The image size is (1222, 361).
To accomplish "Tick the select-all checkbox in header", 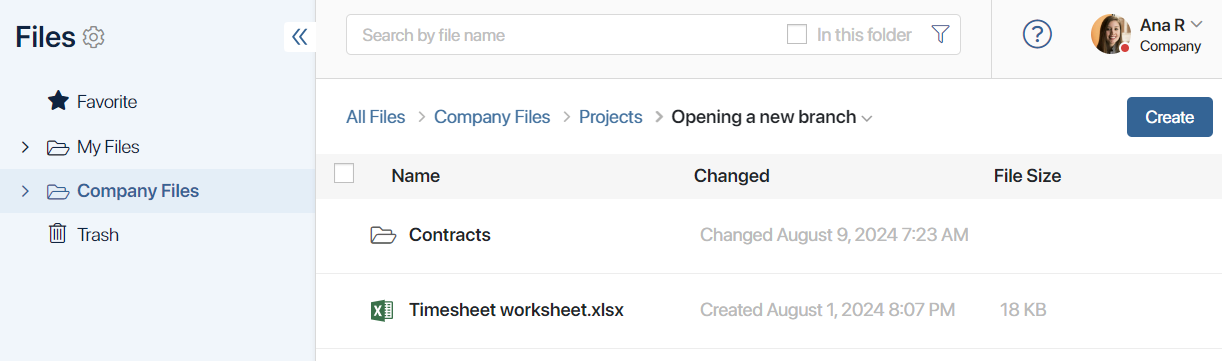I will pyautogui.click(x=344, y=173).
